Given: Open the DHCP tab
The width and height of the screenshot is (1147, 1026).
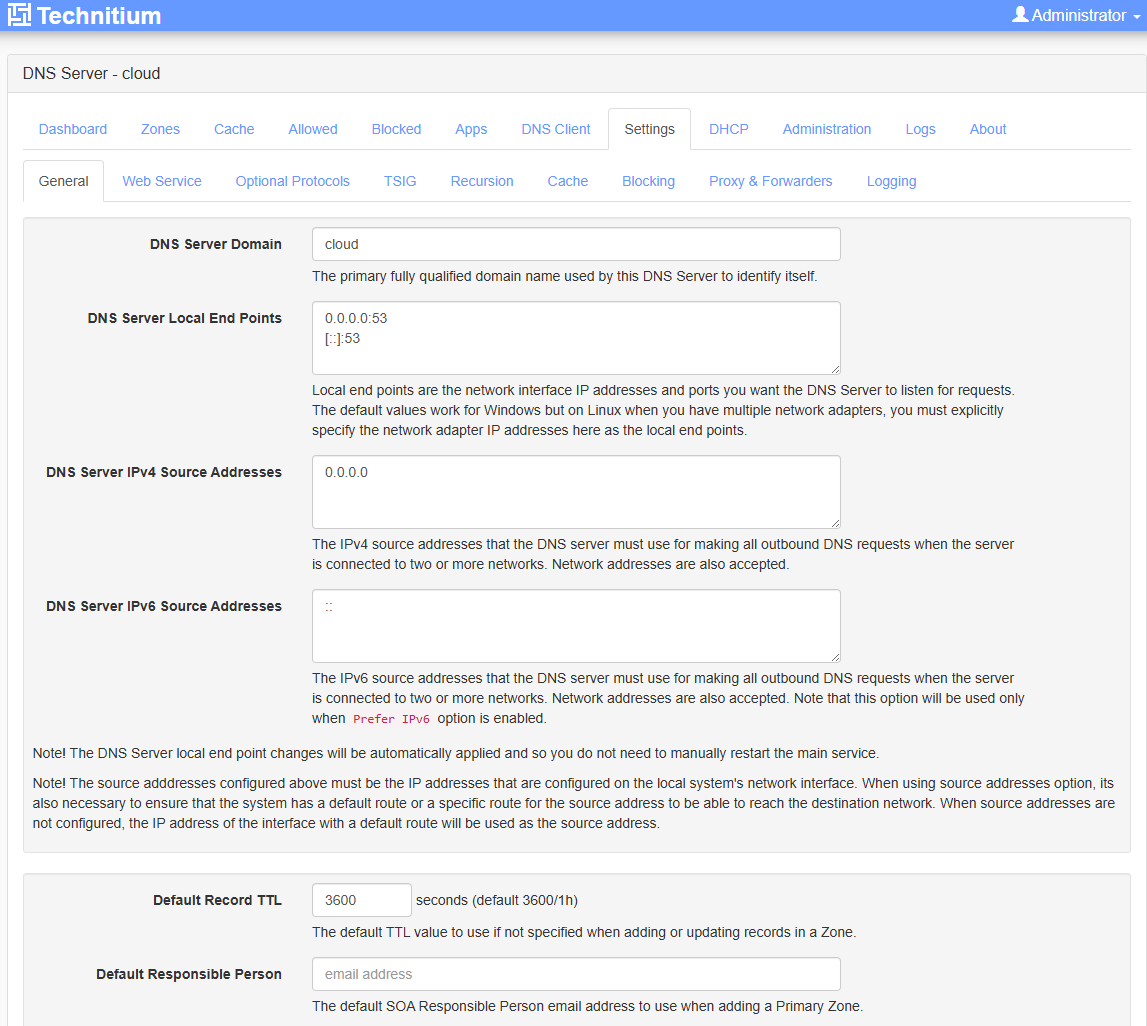Looking at the screenshot, I should pos(729,129).
